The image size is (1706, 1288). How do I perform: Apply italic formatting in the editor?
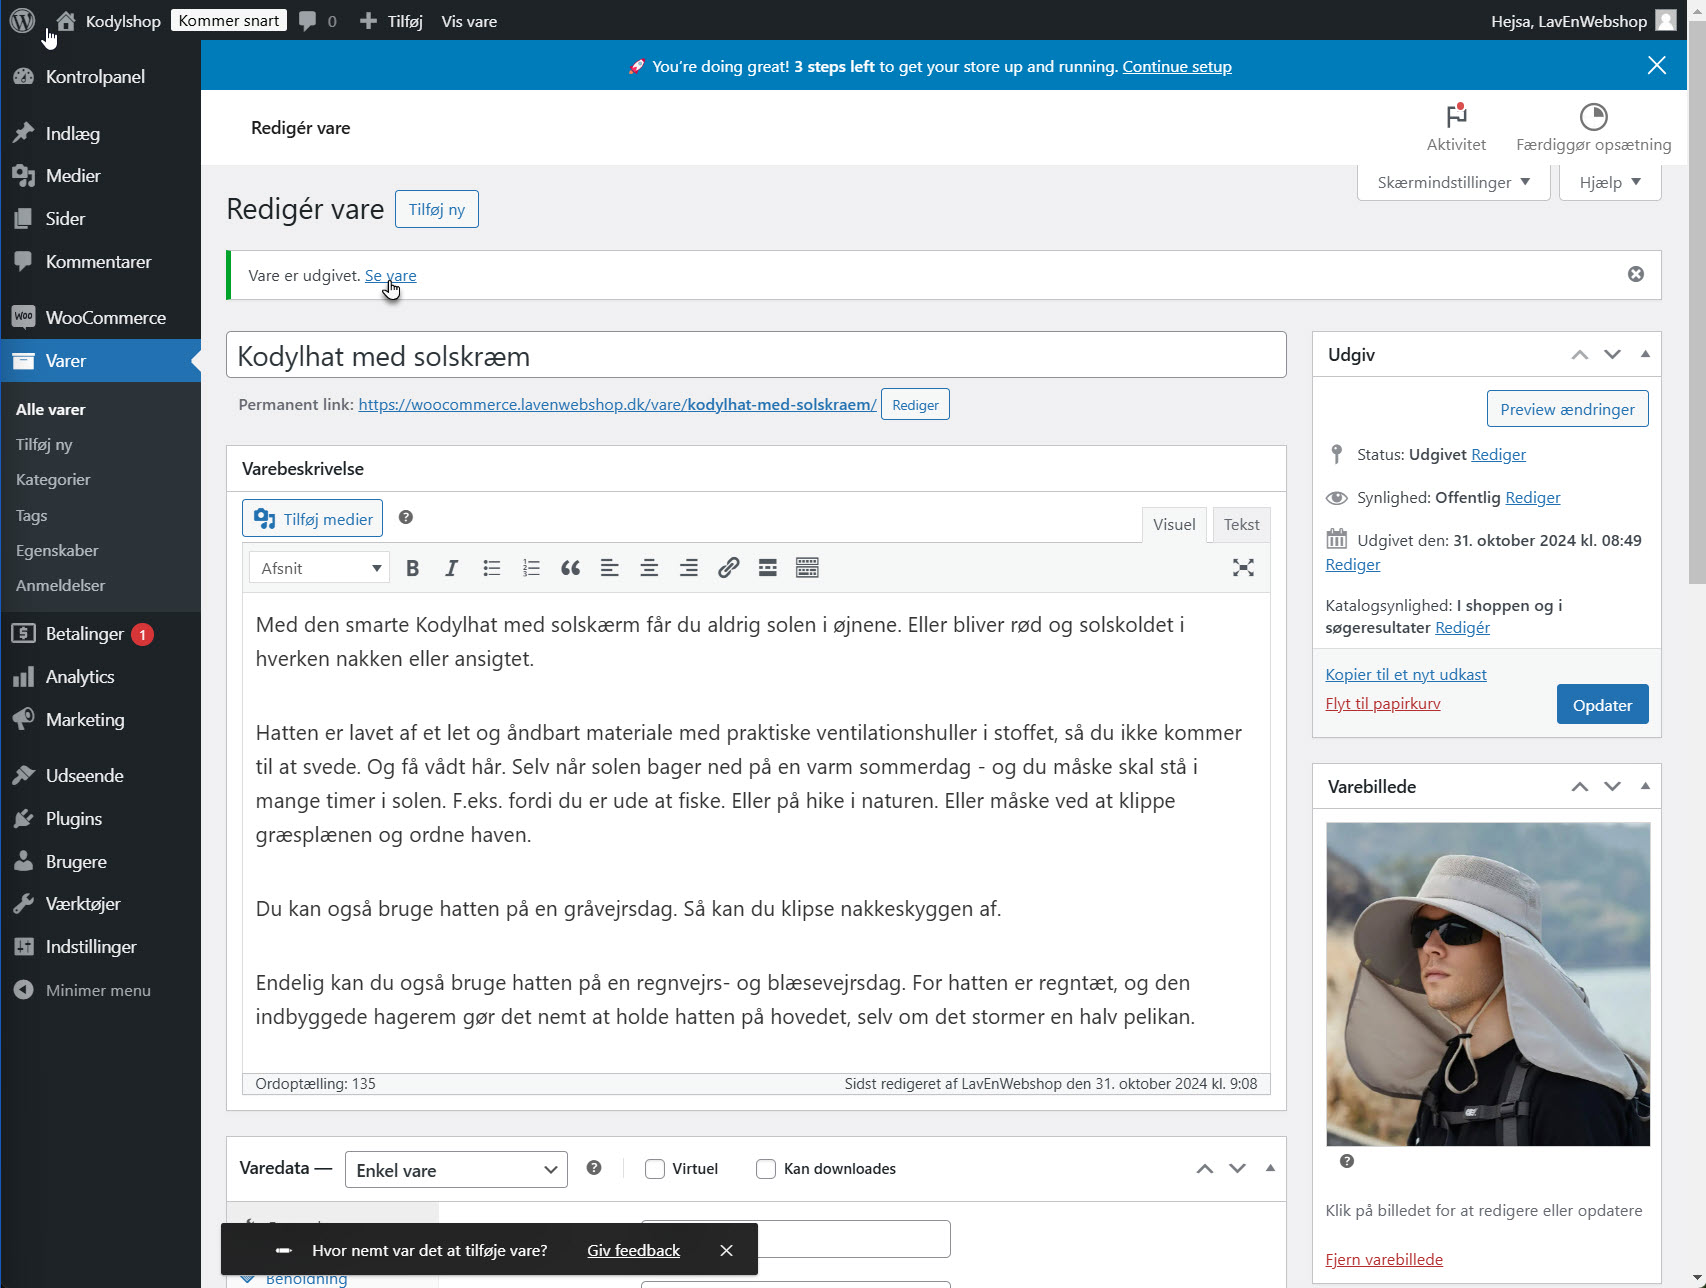click(x=451, y=567)
